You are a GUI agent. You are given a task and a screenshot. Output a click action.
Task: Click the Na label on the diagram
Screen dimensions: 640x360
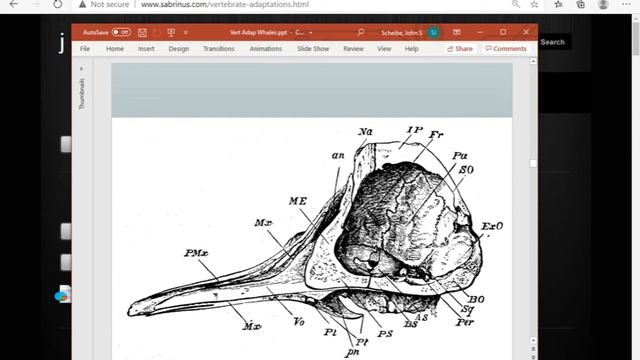(365, 131)
